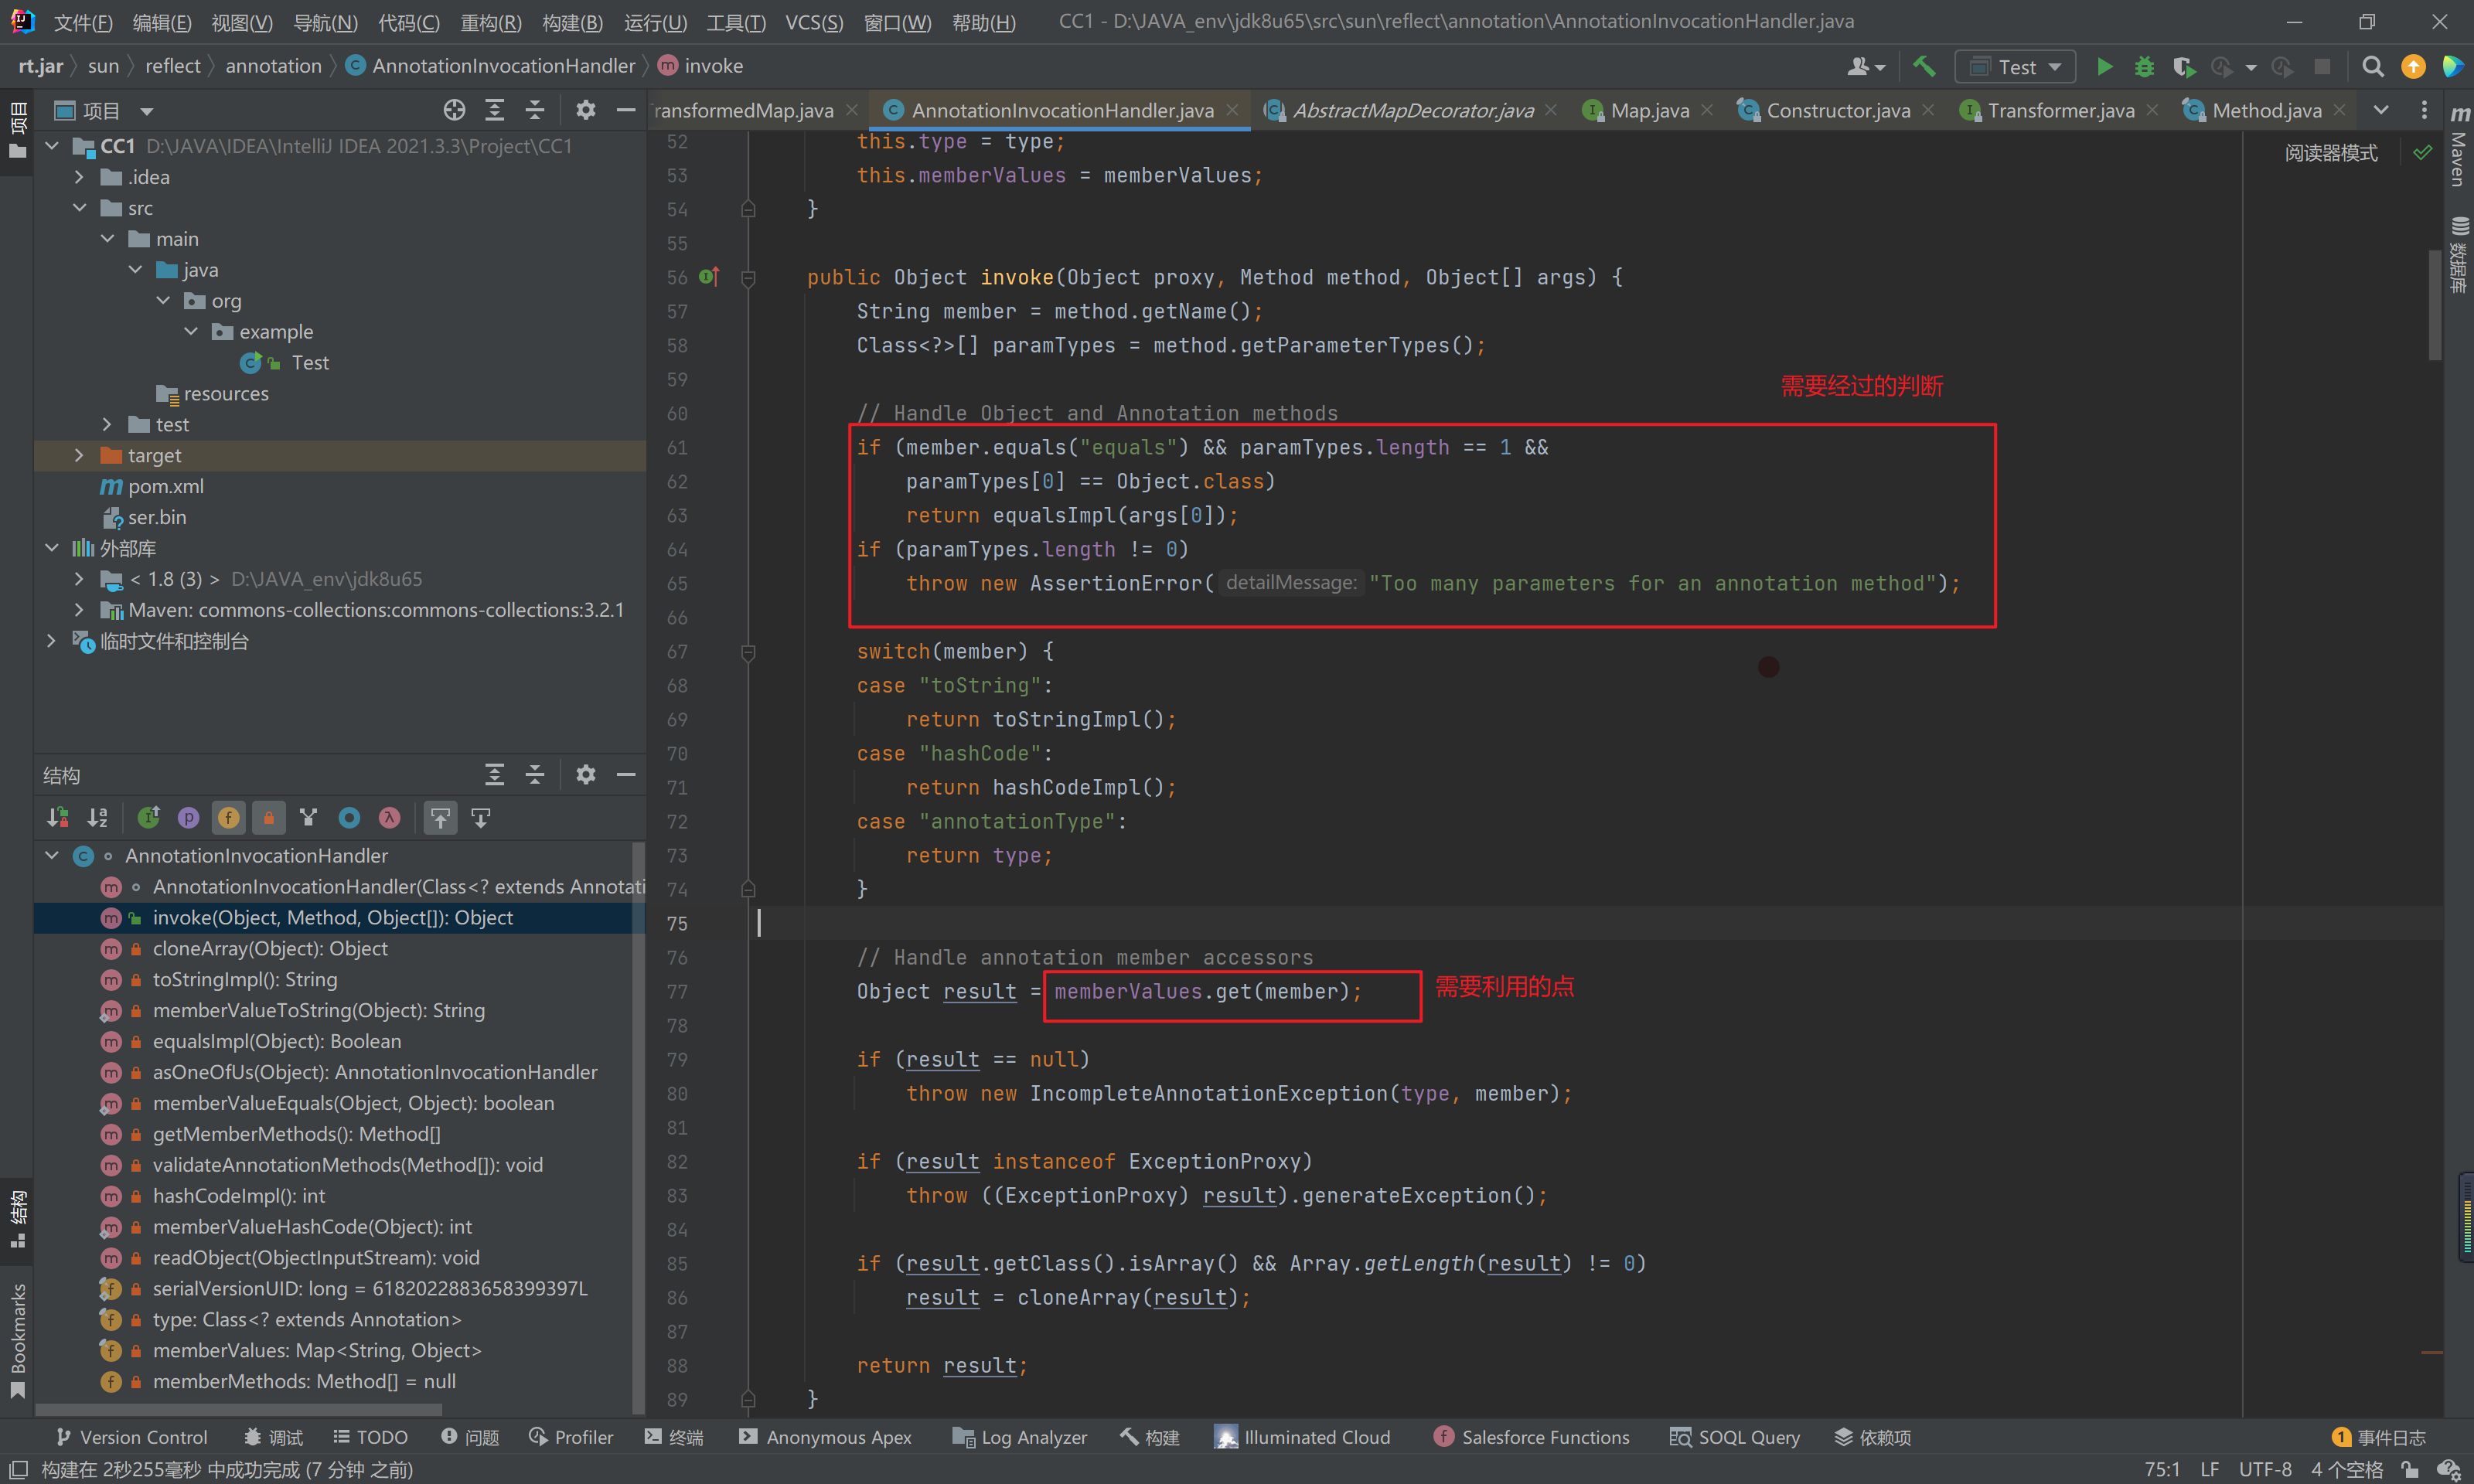Expand the target folder
The height and width of the screenshot is (1484, 2474).
click(x=79, y=456)
